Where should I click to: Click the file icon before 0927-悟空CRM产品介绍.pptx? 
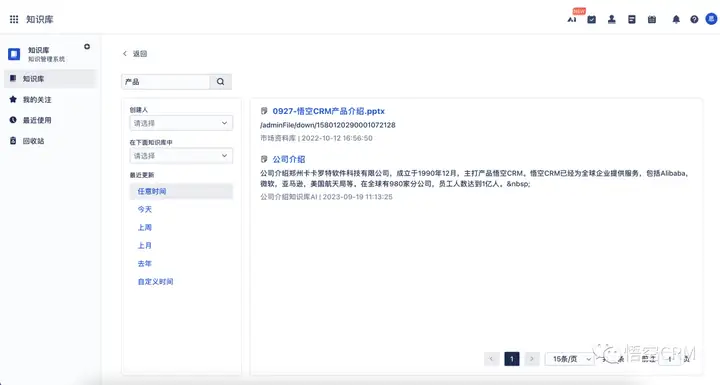click(264, 111)
